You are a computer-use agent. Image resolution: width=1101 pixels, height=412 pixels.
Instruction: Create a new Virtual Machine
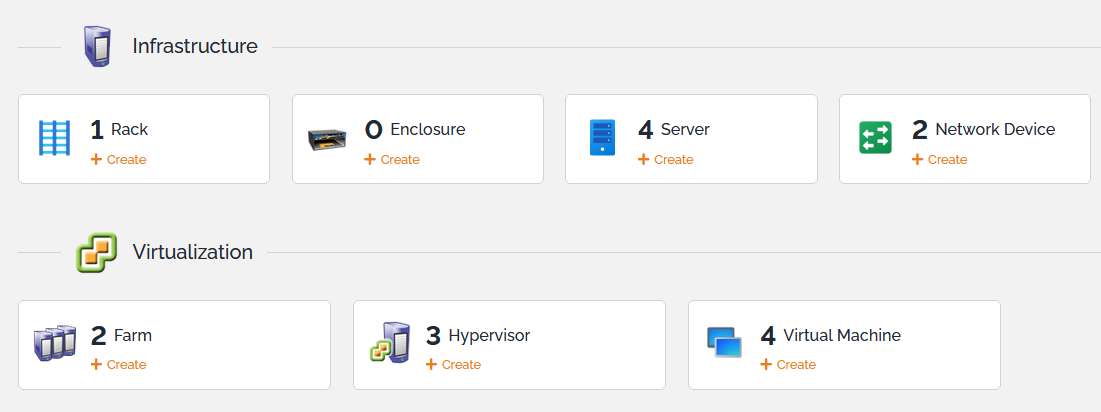tap(789, 365)
